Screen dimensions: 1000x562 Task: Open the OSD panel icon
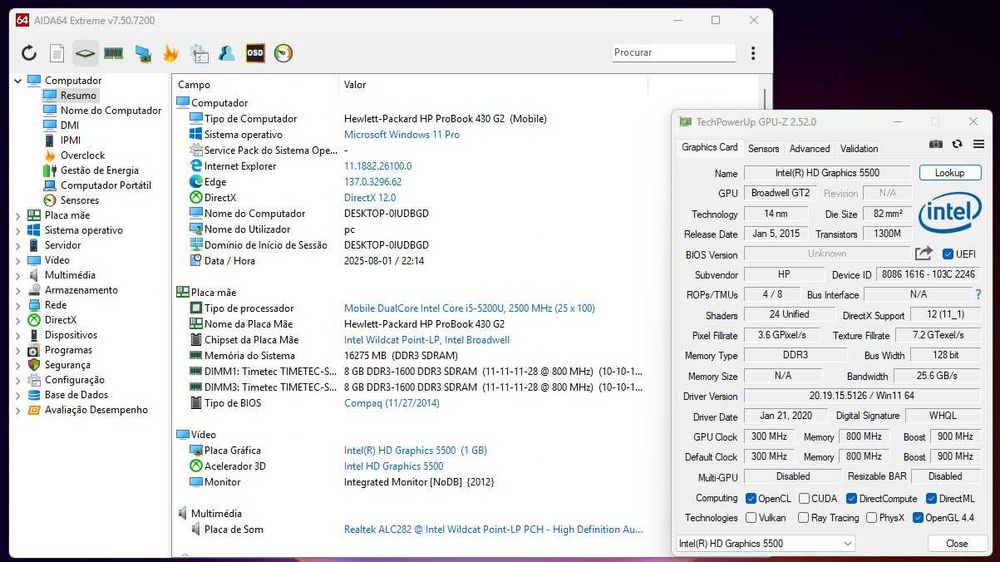(255, 53)
